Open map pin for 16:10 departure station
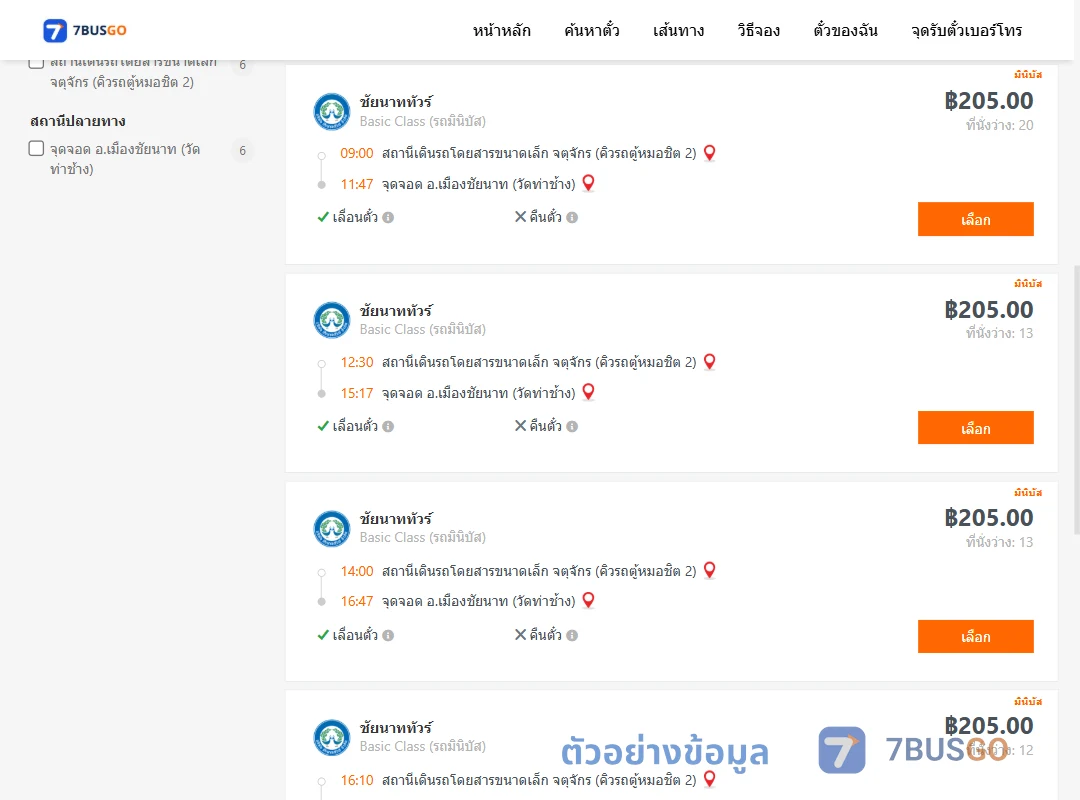Viewport: 1080px width, 800px height. 709,779
